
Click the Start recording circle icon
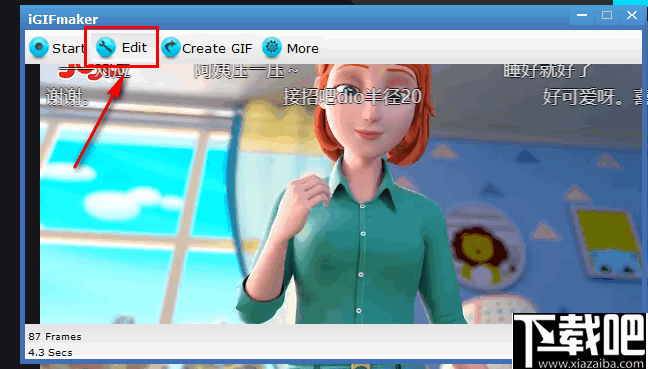(39, 48)
